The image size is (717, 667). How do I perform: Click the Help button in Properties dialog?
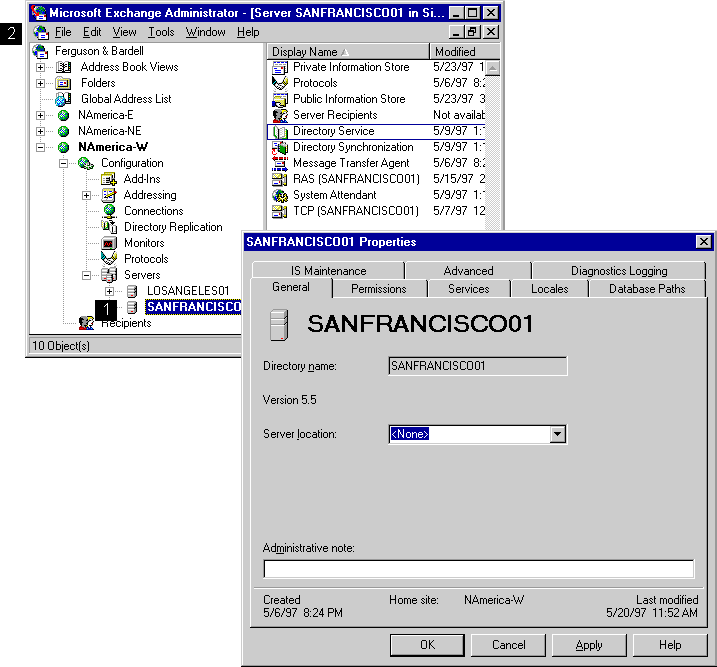coord(670,645)
